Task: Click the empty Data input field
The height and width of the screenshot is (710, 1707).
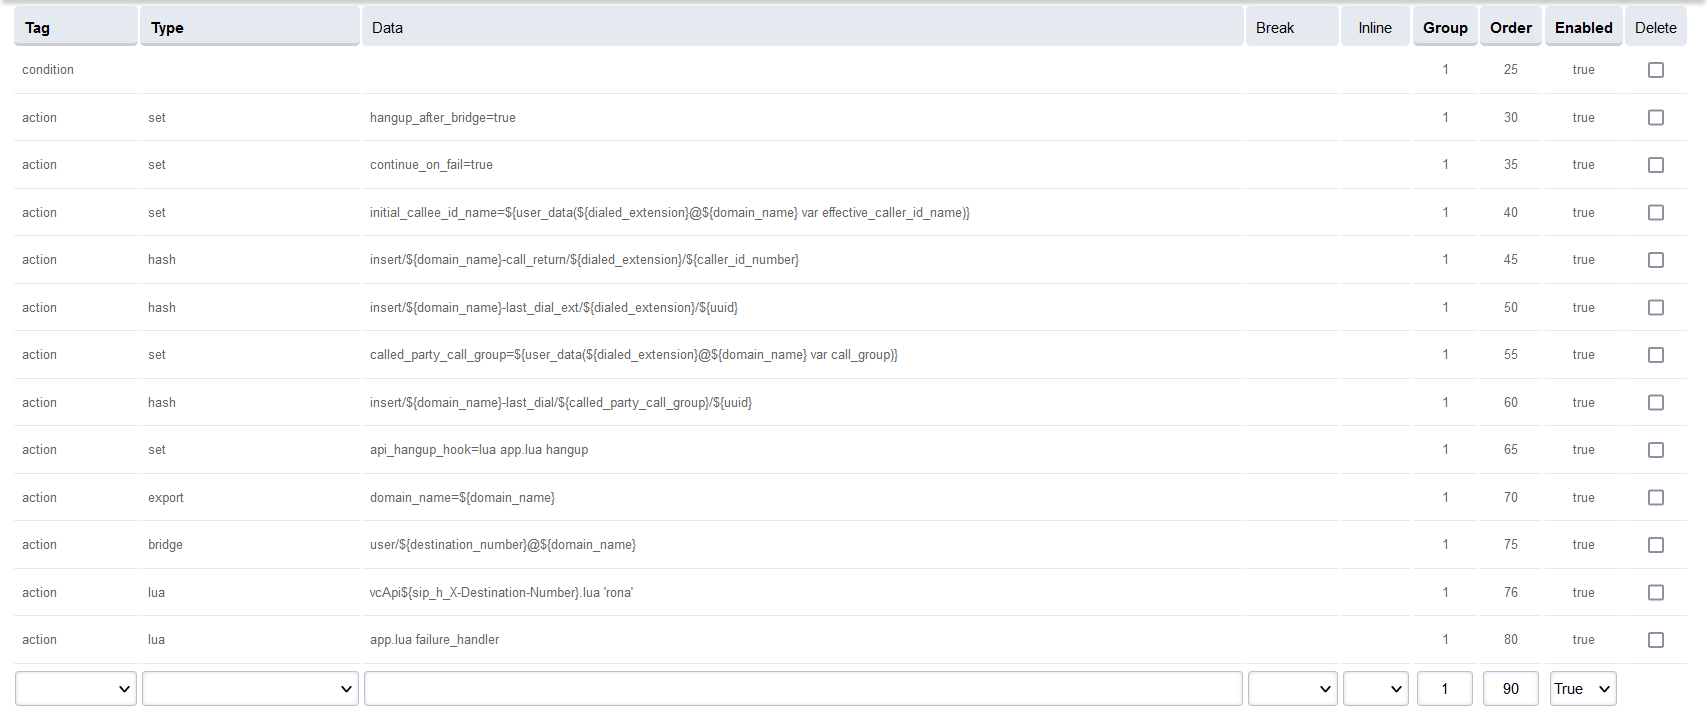Action: coord(803,689)
